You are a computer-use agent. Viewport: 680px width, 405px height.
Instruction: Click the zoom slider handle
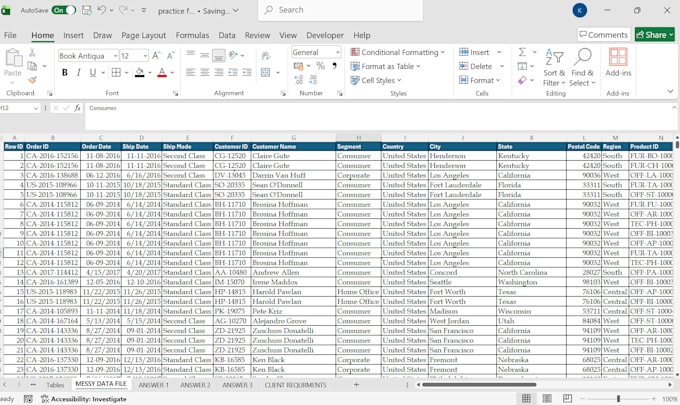[x=618, y=398]
